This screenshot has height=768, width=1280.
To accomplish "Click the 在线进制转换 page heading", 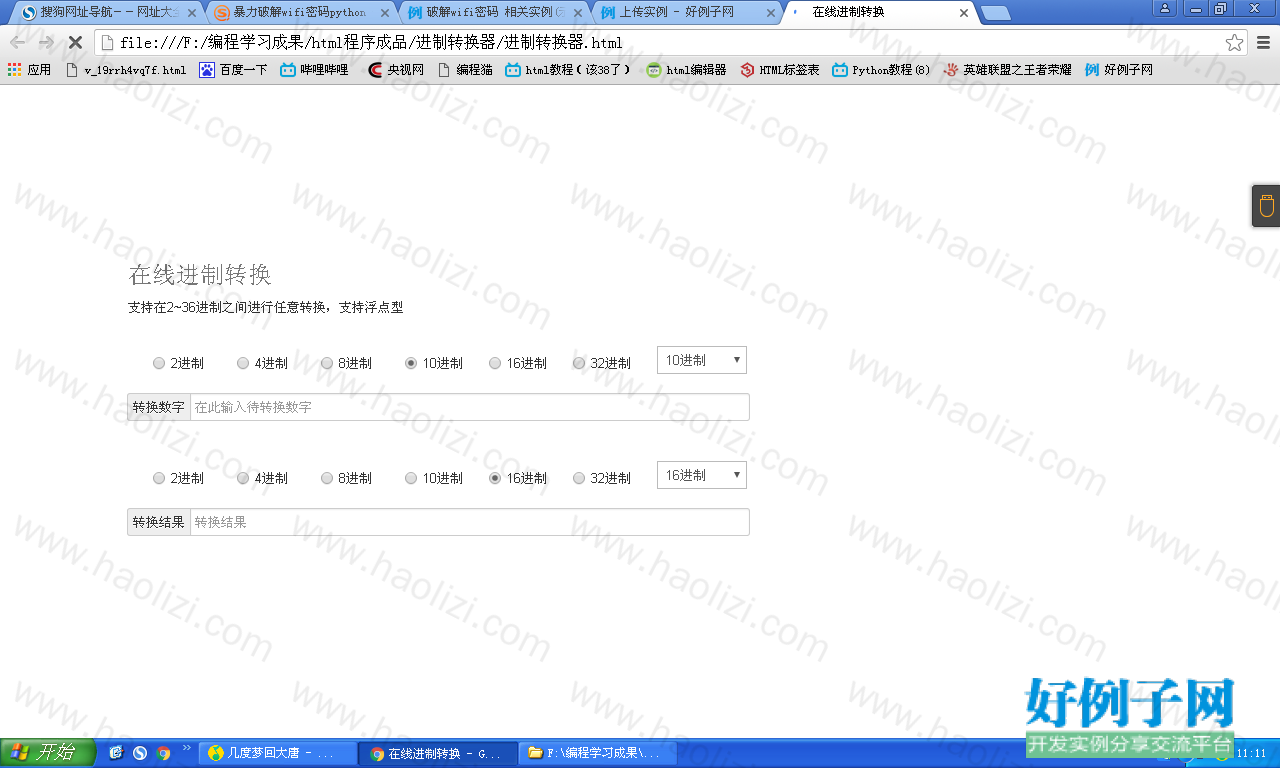I will point(200,275).
